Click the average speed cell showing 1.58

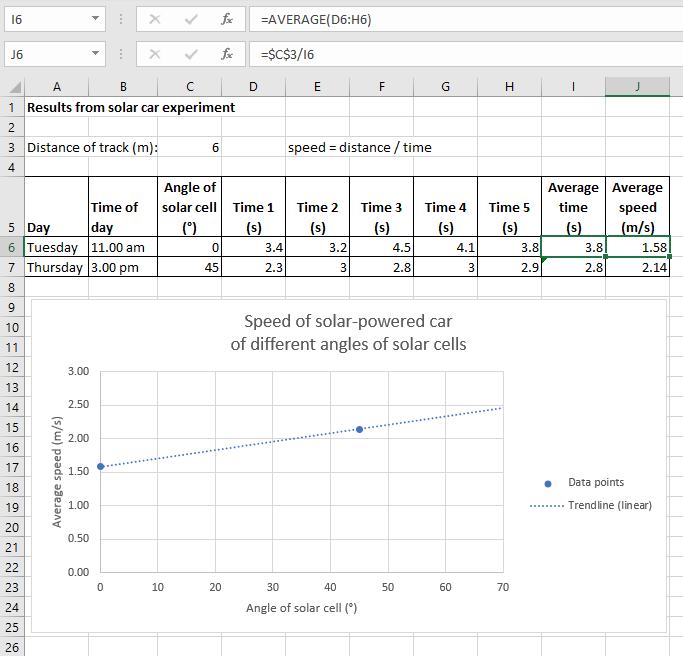coord(638,247)
